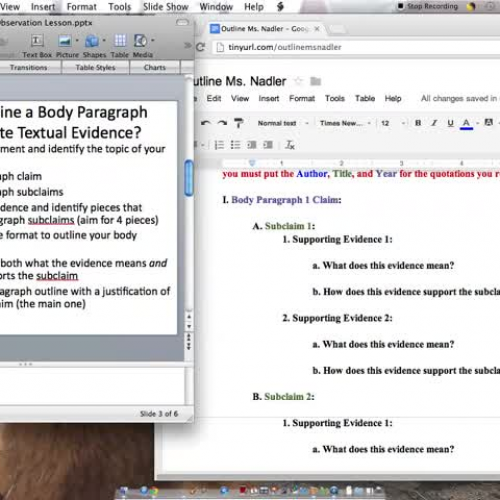This screenshot has height=500, width=500.
Task: Open the new browser tab button
Action: [337, 29]
